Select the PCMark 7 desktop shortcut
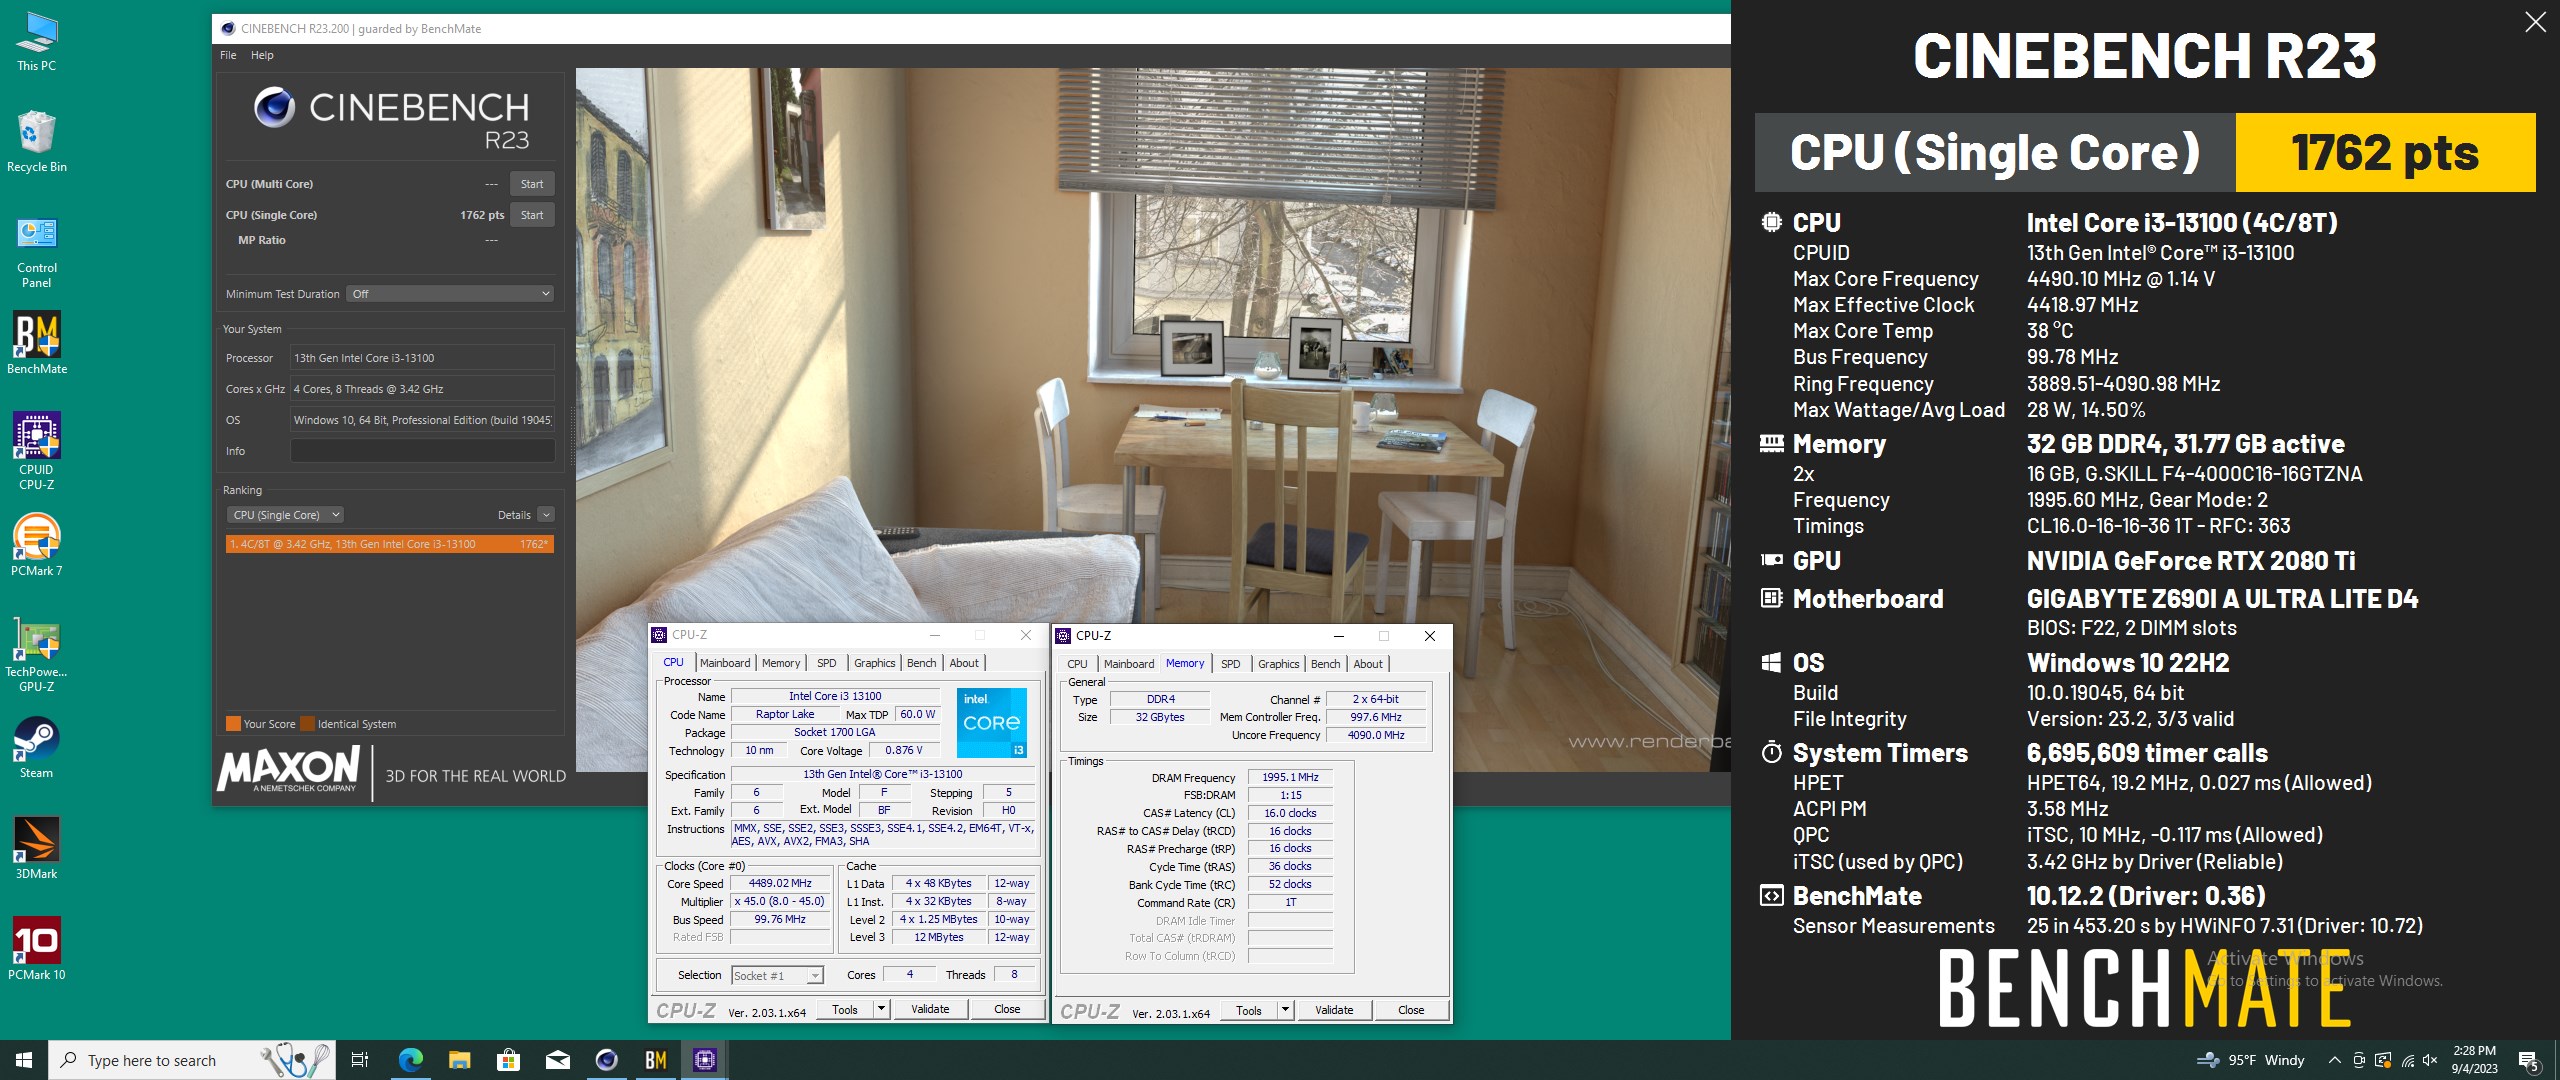The width and height of the screenshot is (2560, 1080). tap(37, 545)
